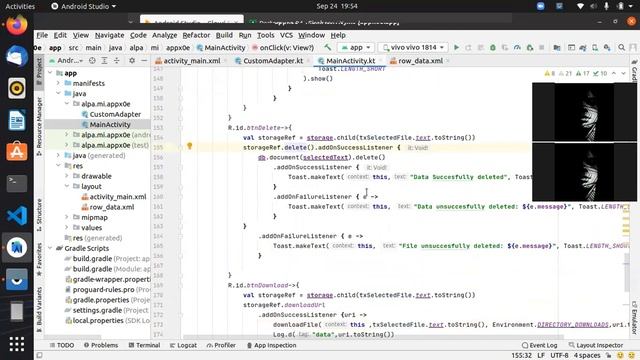Open Visual Studio Code from the dock
Image resolution: width=640 pixels, height=360 pixels.
tap(17, 216)
